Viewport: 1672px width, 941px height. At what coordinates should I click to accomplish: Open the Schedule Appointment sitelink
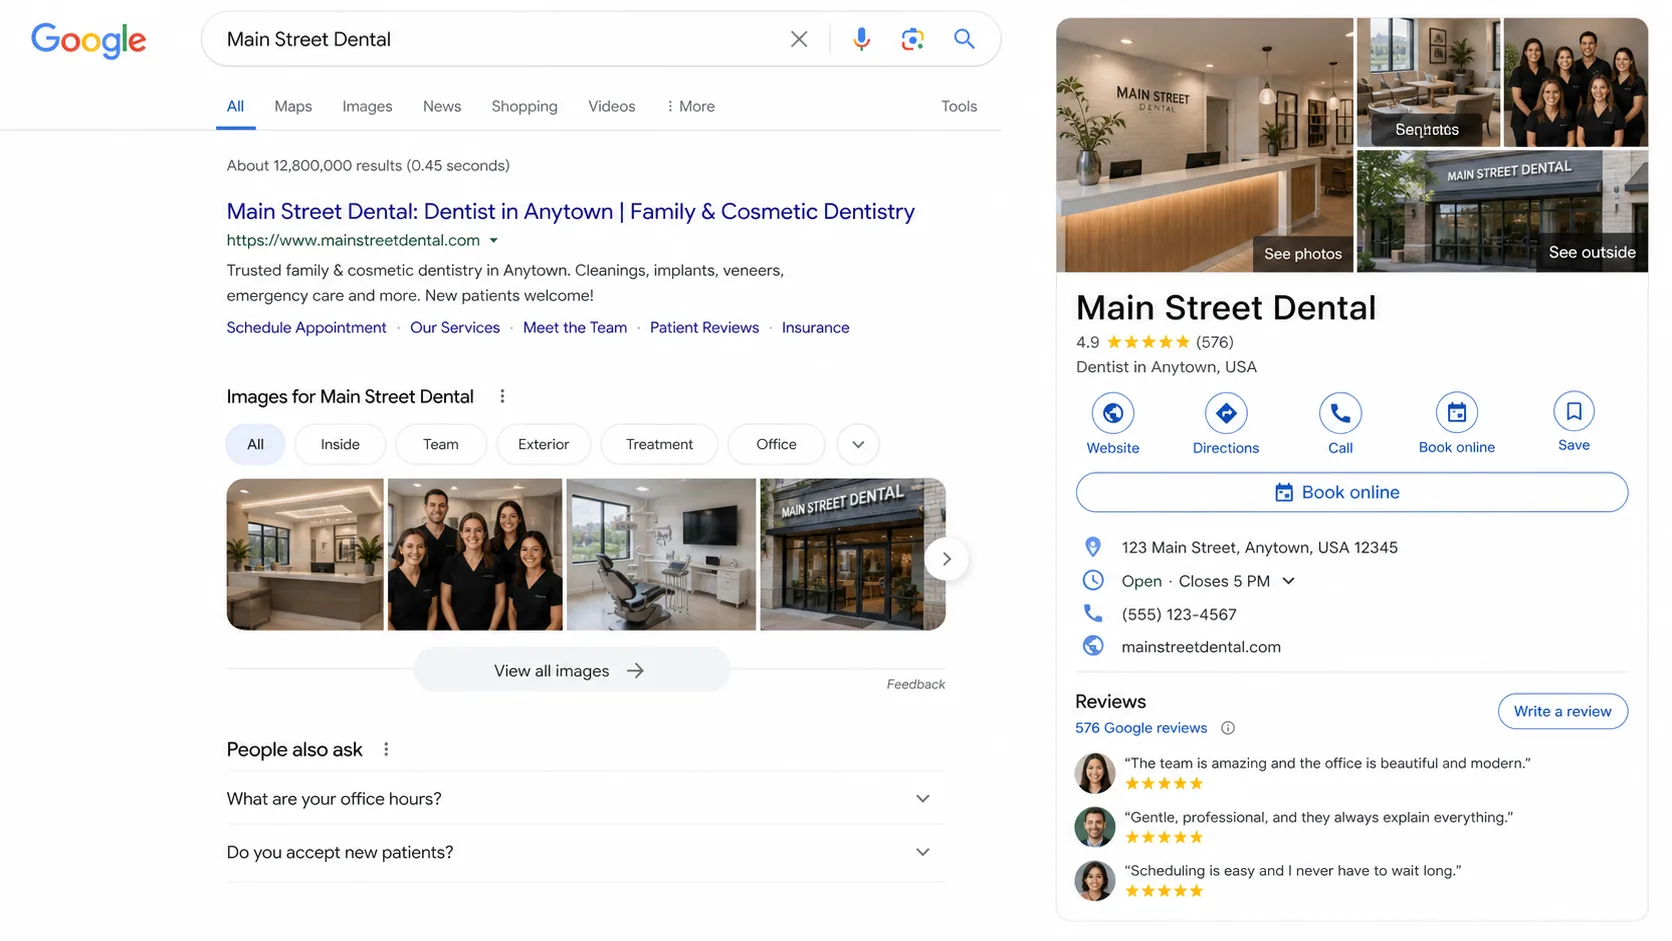coord(306,328)
